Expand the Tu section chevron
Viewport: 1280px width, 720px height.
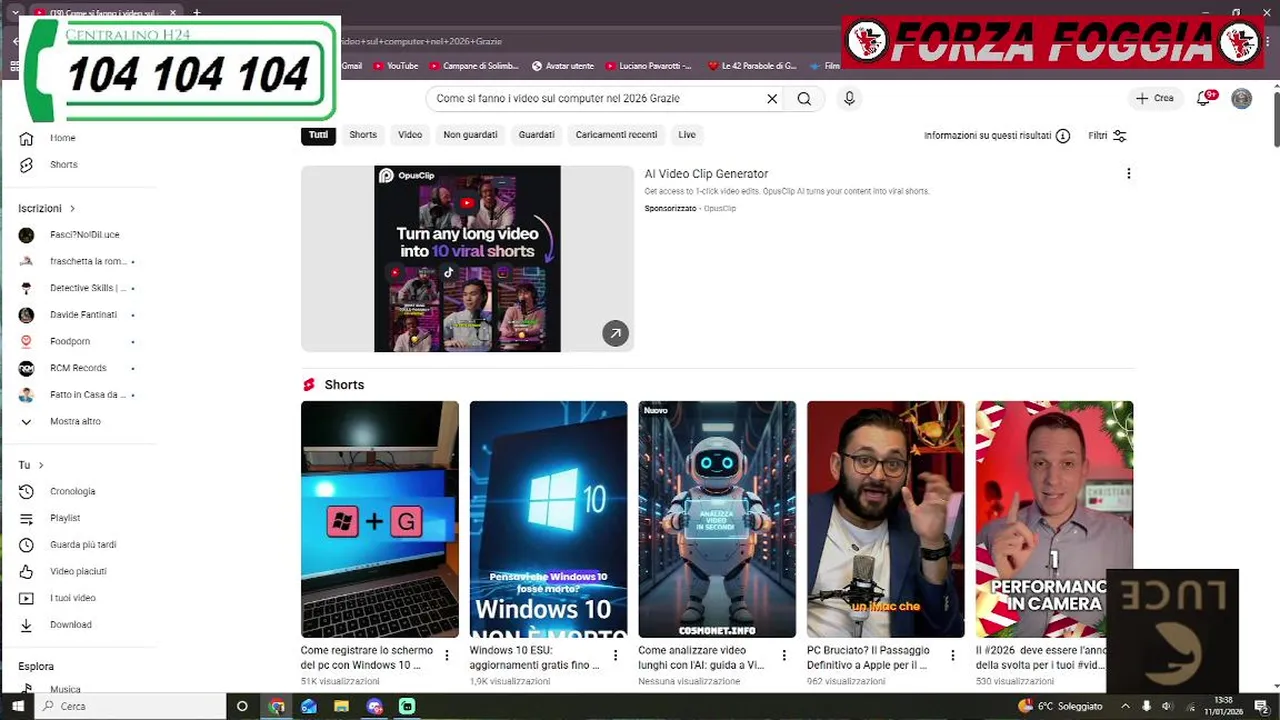coord(41,465)
